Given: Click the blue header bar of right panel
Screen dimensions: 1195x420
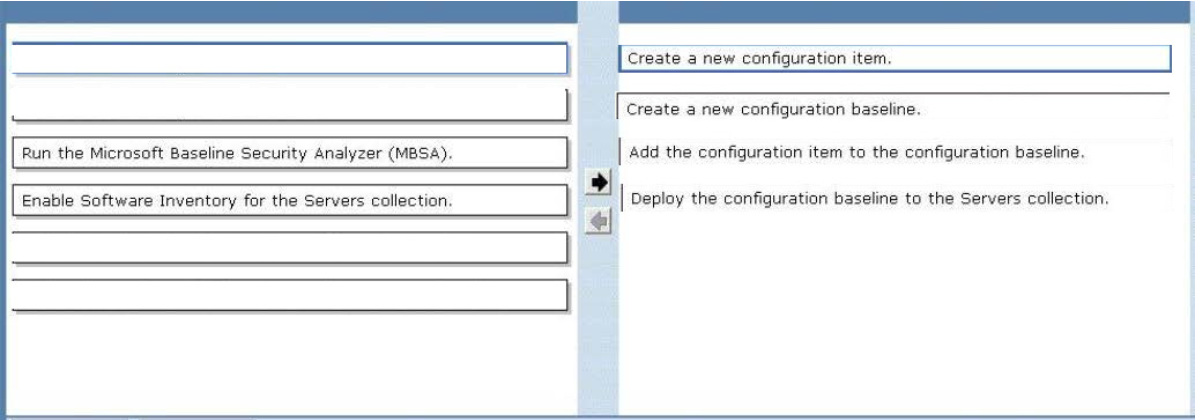Looking at the screenshot, I should tap(906, 12).
